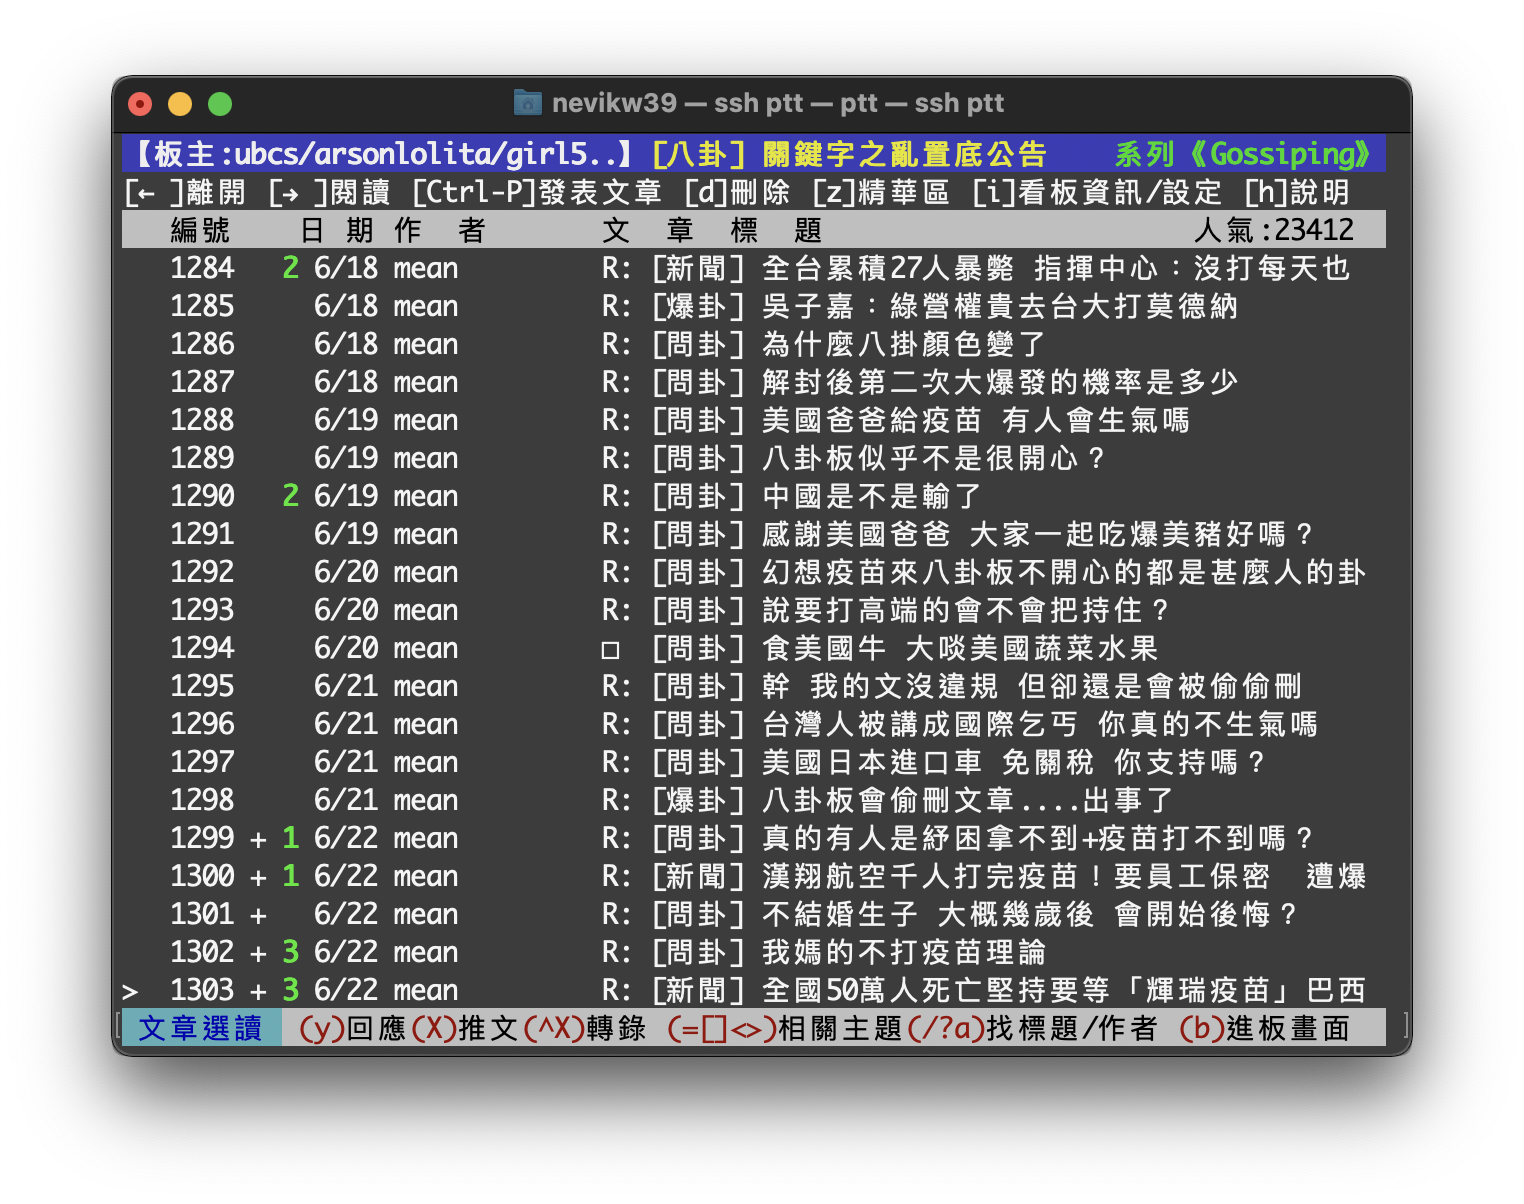
Task: Open article 1293 說要打高端的
Action: click(754, 610)
